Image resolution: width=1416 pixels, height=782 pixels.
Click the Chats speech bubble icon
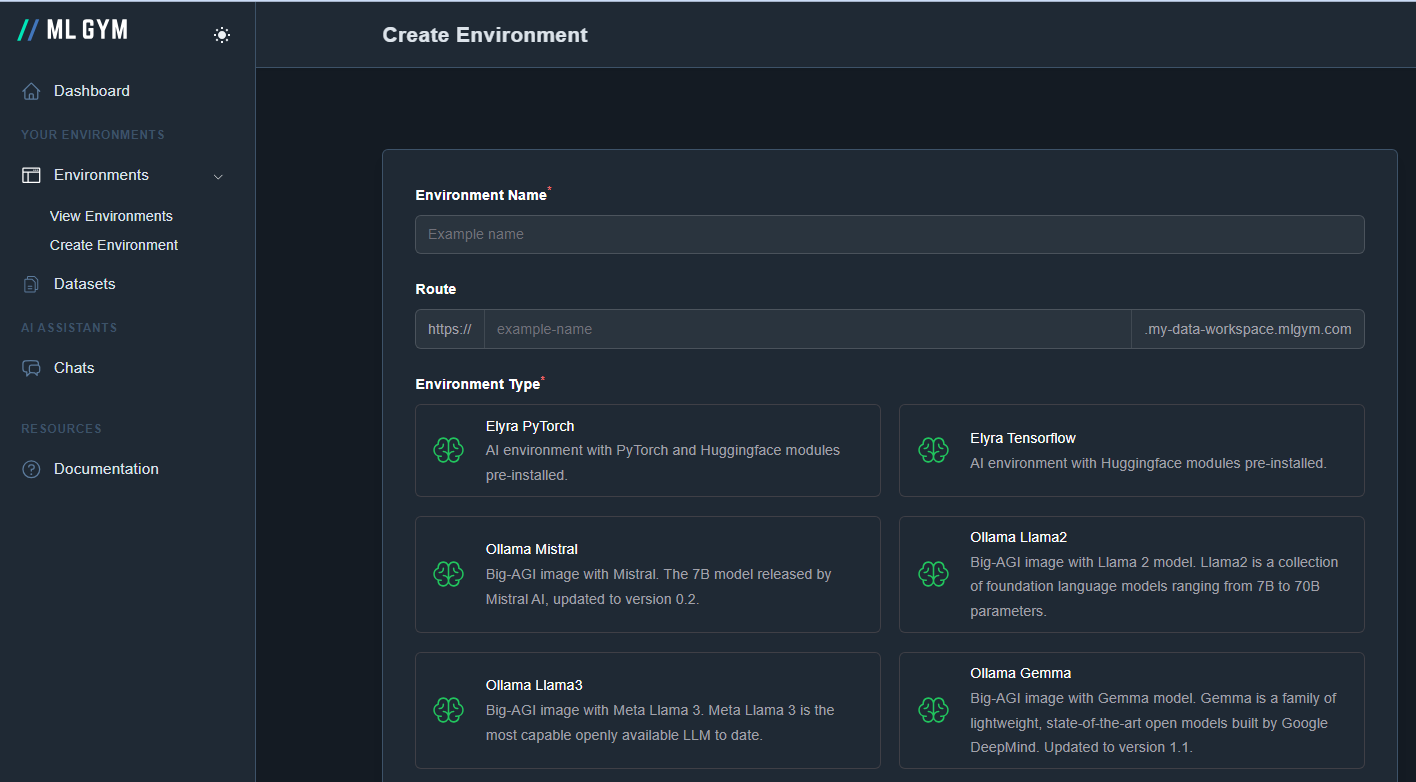coord(30,367)
